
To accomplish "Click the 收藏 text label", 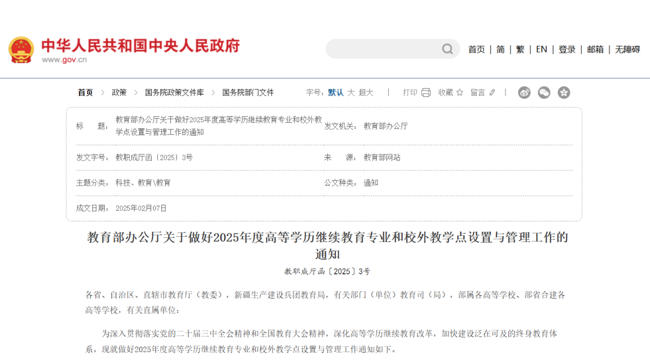I will click(446, 92).
